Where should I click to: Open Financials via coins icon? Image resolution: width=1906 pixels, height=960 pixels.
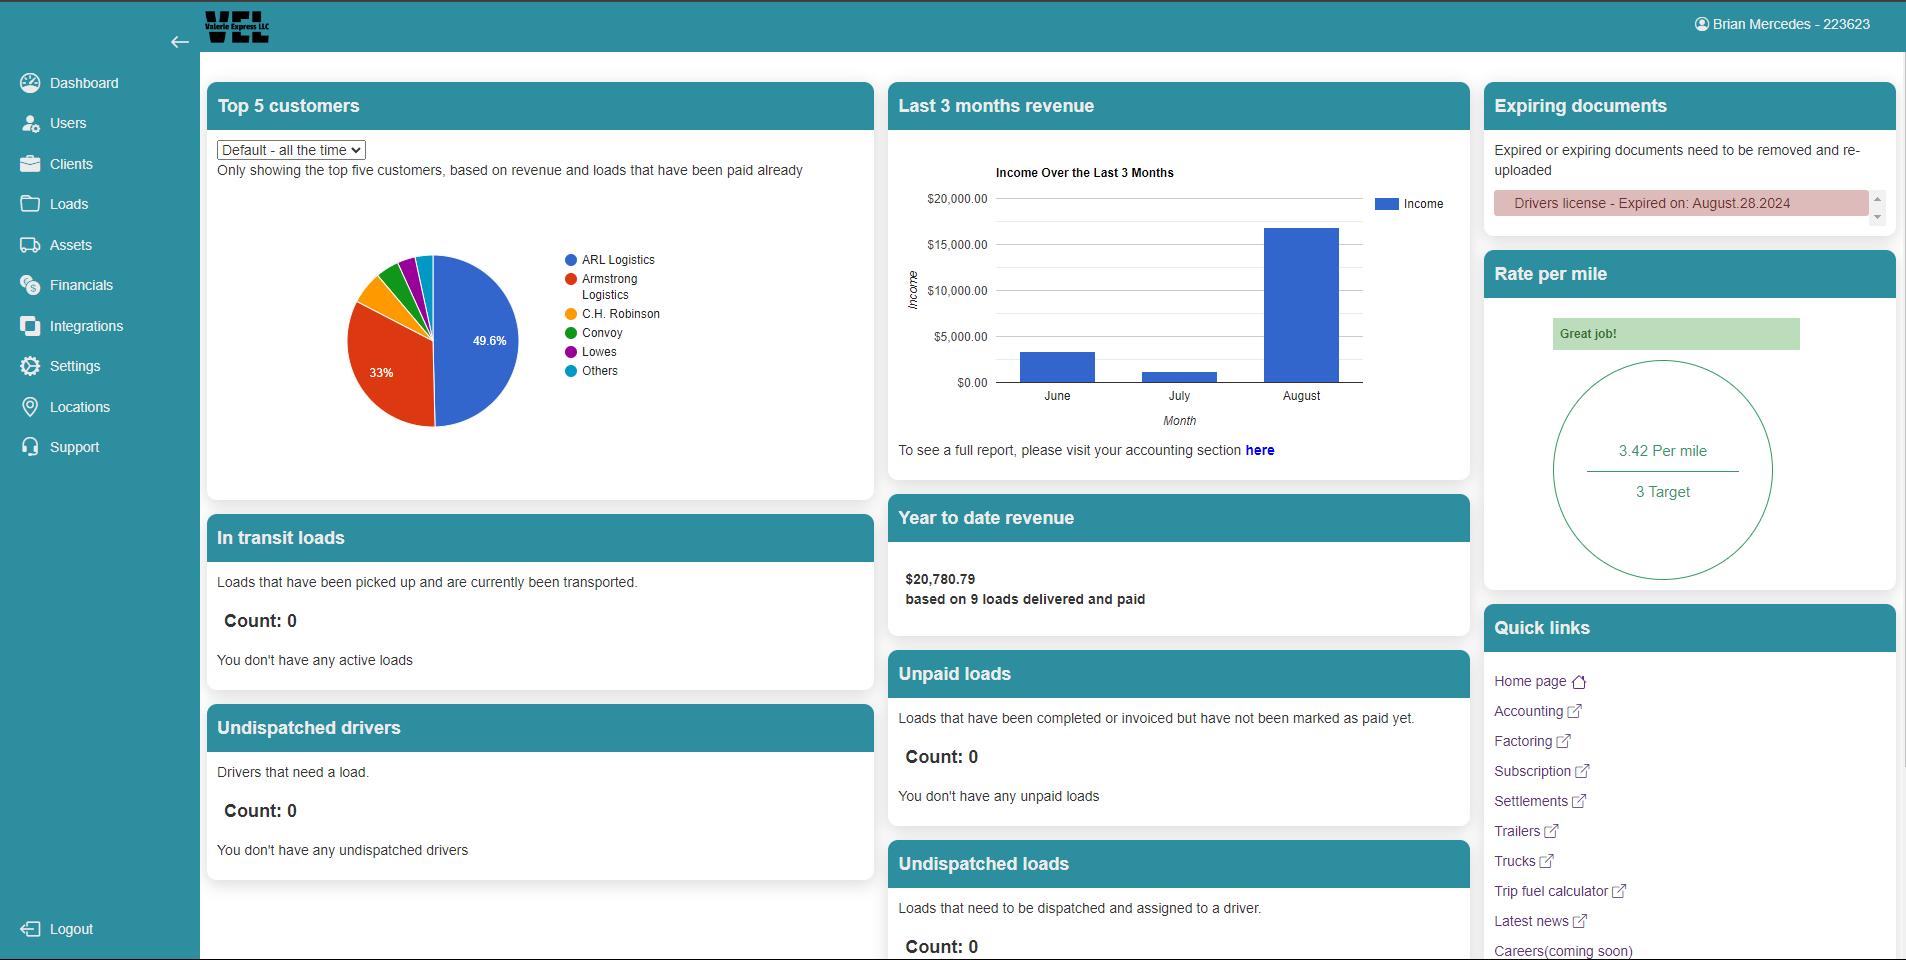[x=30, y=285]
